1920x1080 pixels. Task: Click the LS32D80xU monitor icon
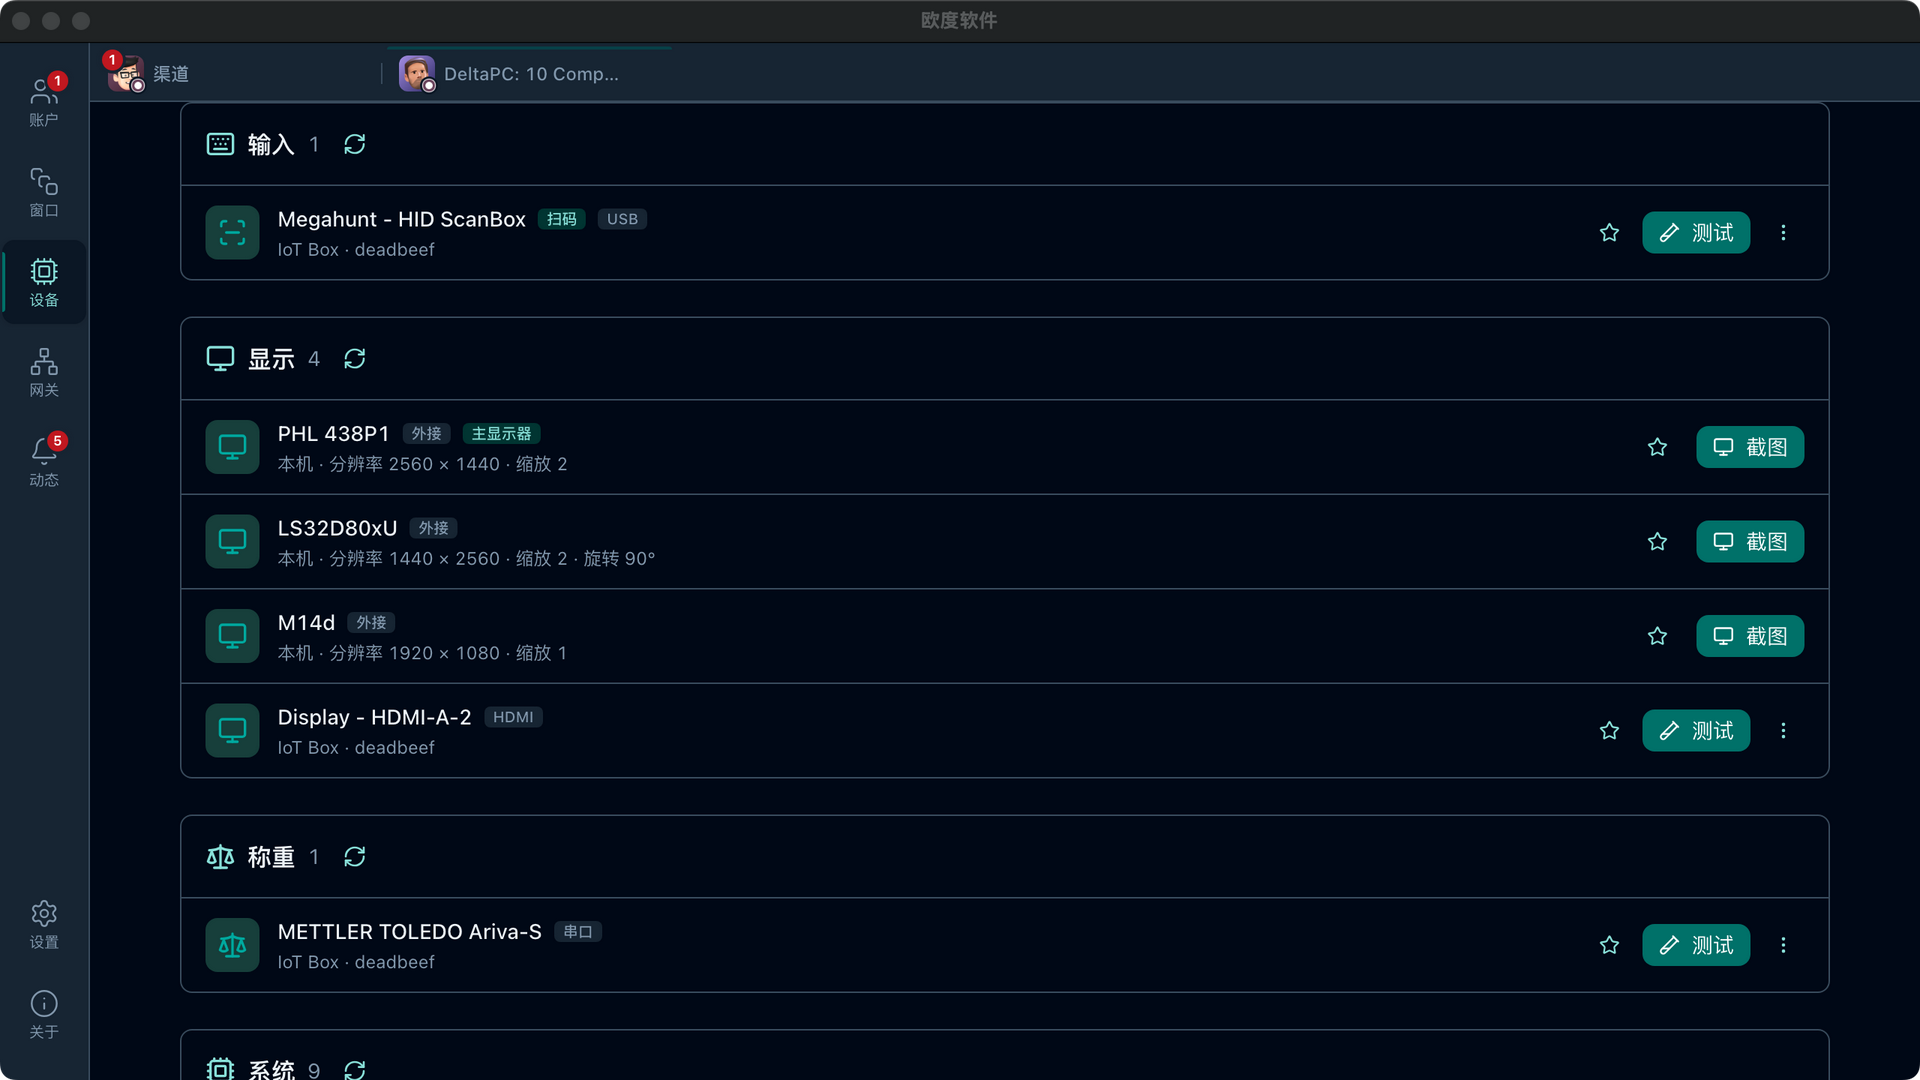pos(232,541)
